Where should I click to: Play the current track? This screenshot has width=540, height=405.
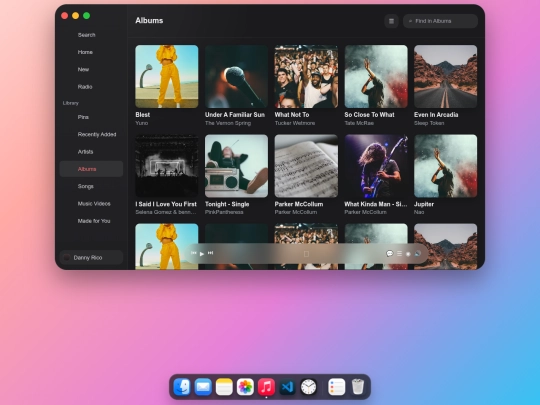[202, 254]
